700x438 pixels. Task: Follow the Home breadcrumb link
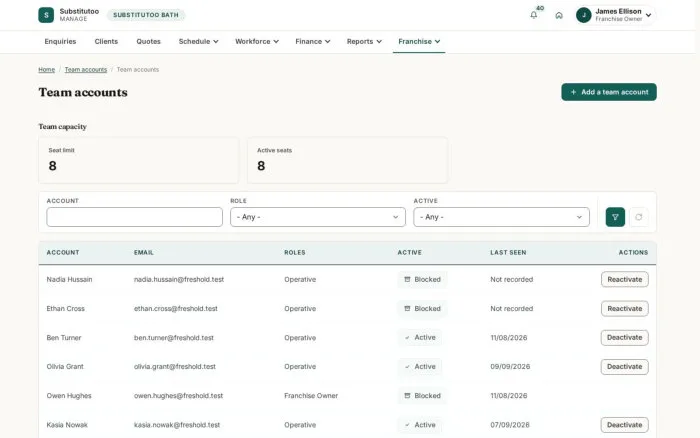pos(46,70)
